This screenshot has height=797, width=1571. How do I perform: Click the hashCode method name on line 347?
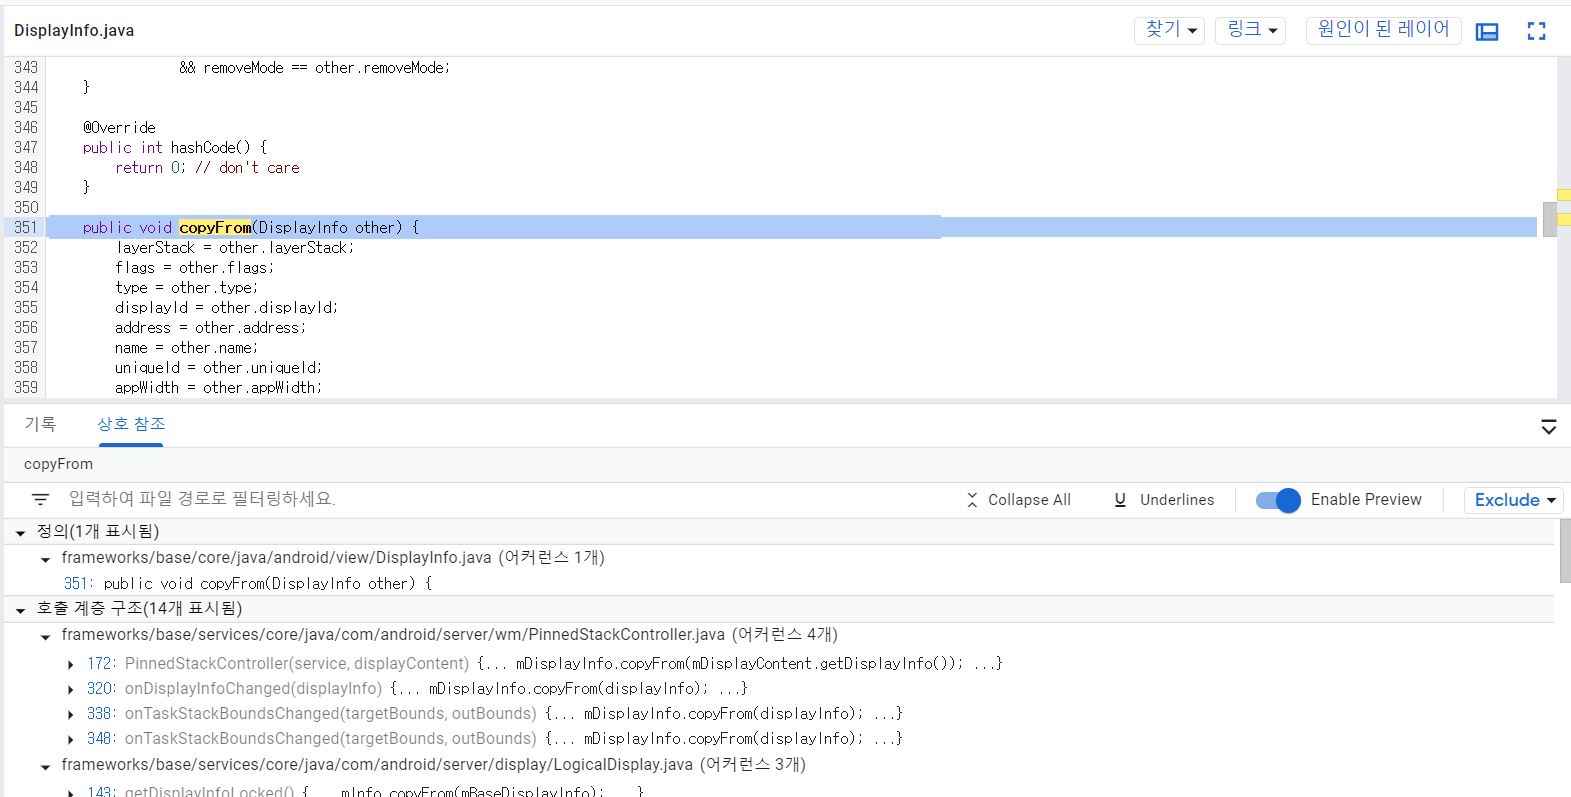point(202,148)
